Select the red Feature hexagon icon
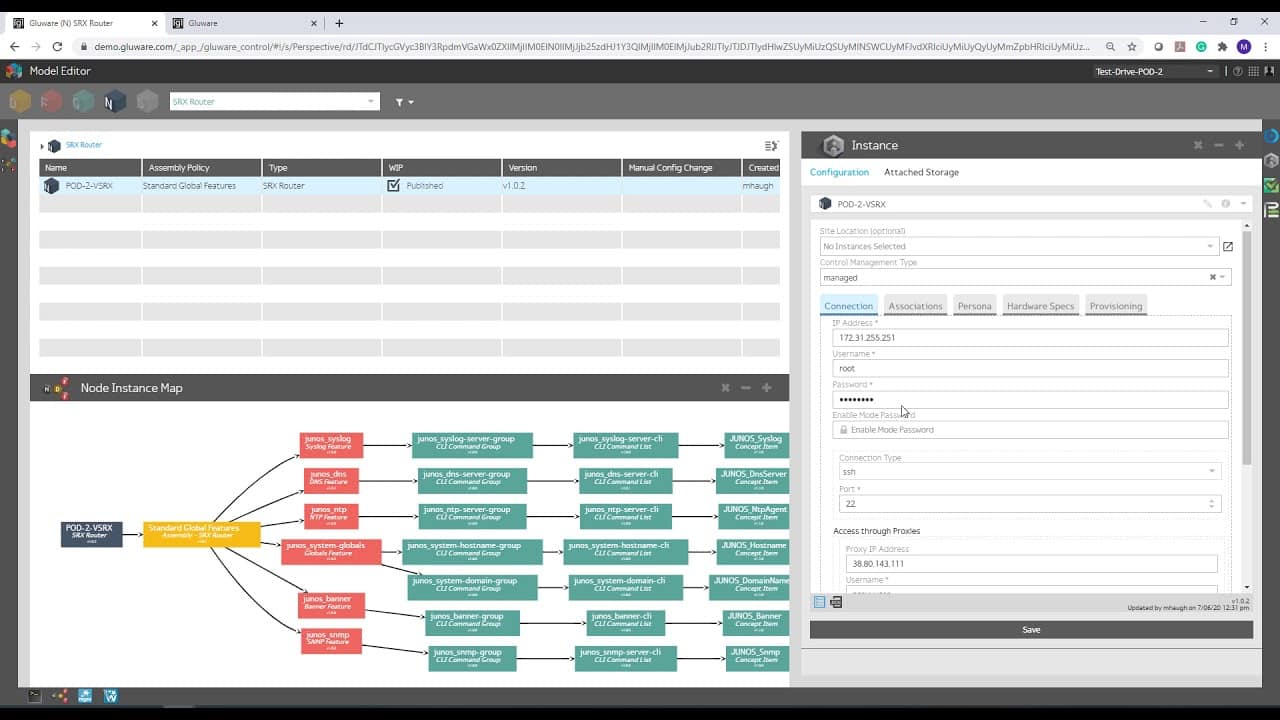This screenshot has width=1280, height=720. (x=52, y=101)
